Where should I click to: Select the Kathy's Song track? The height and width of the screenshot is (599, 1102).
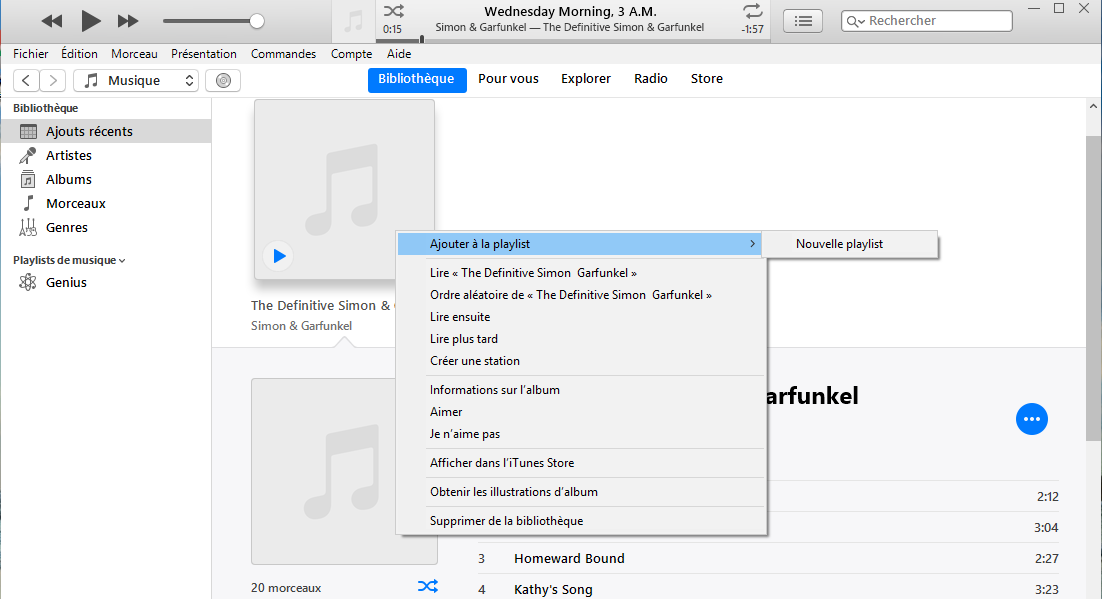pyautogui.click(x=767, y=589)
